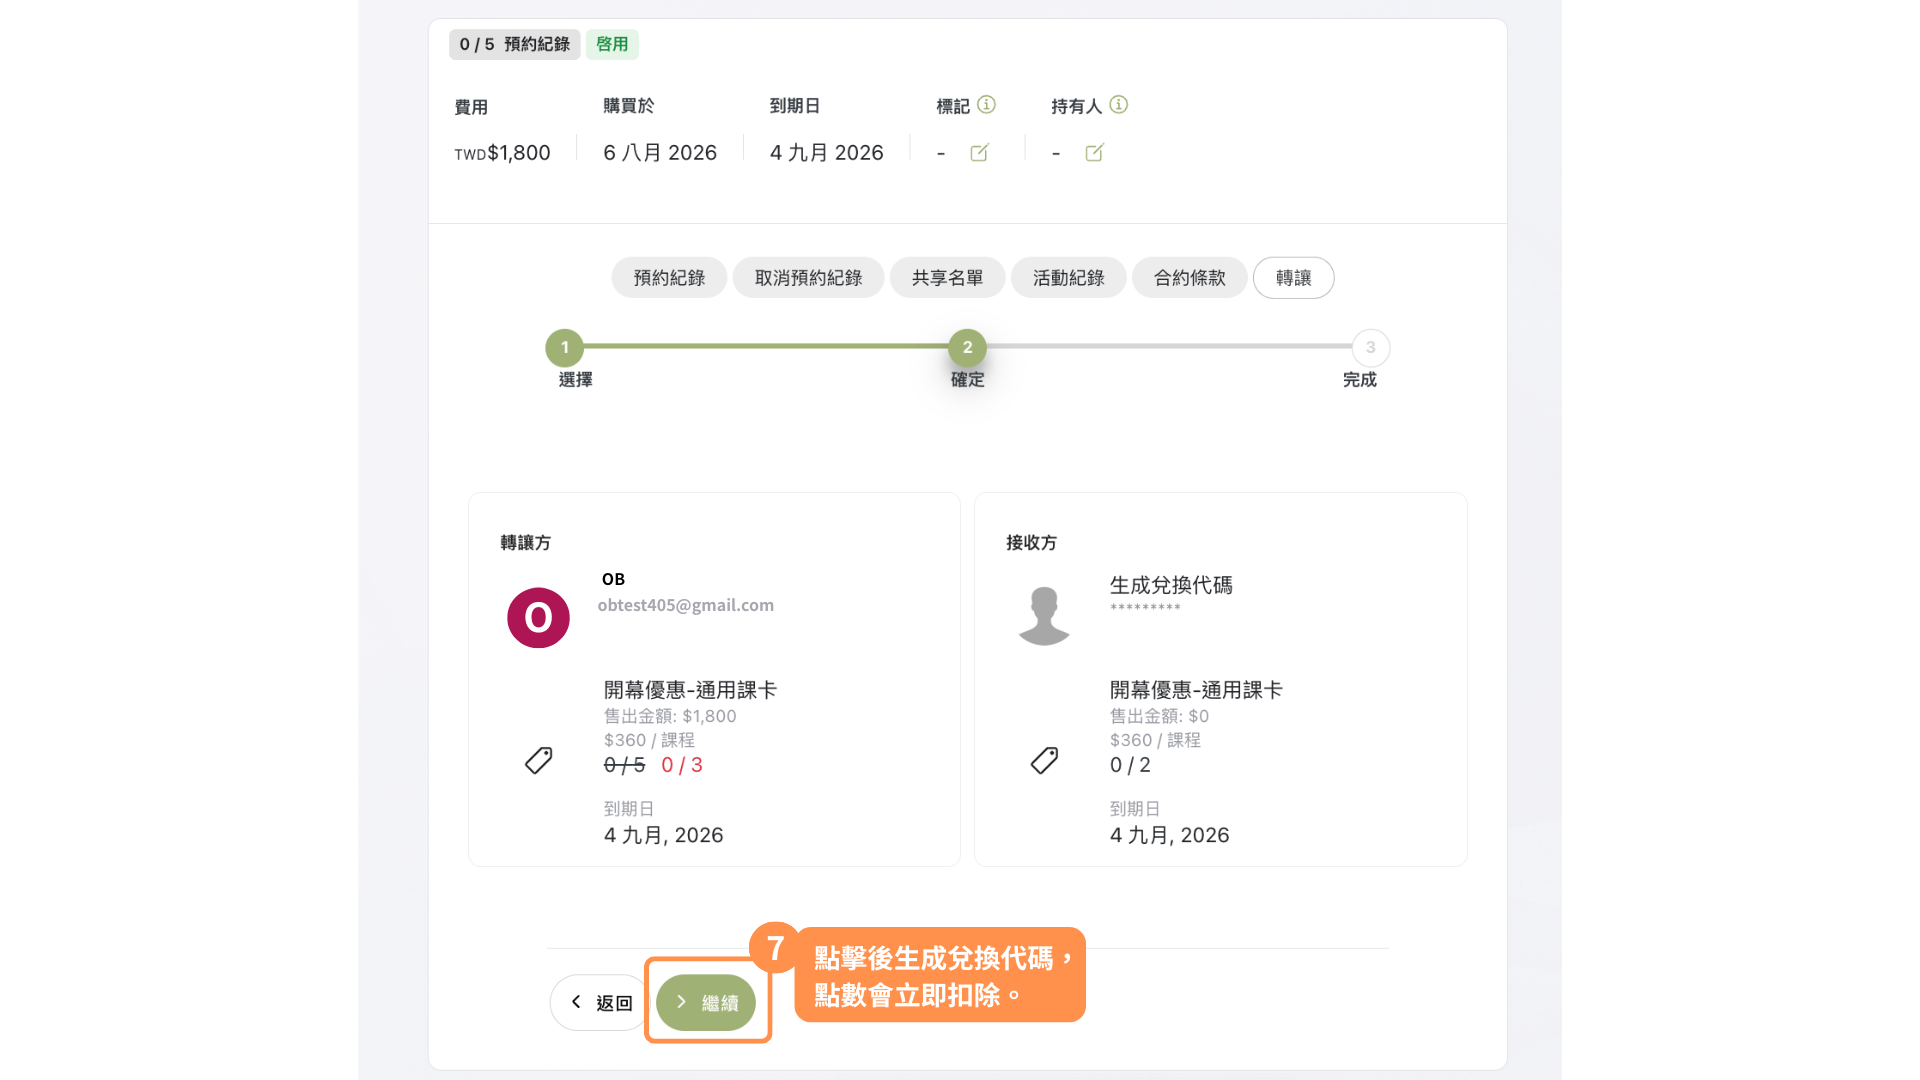View the 合約條款 tab

coord(1189,278)
